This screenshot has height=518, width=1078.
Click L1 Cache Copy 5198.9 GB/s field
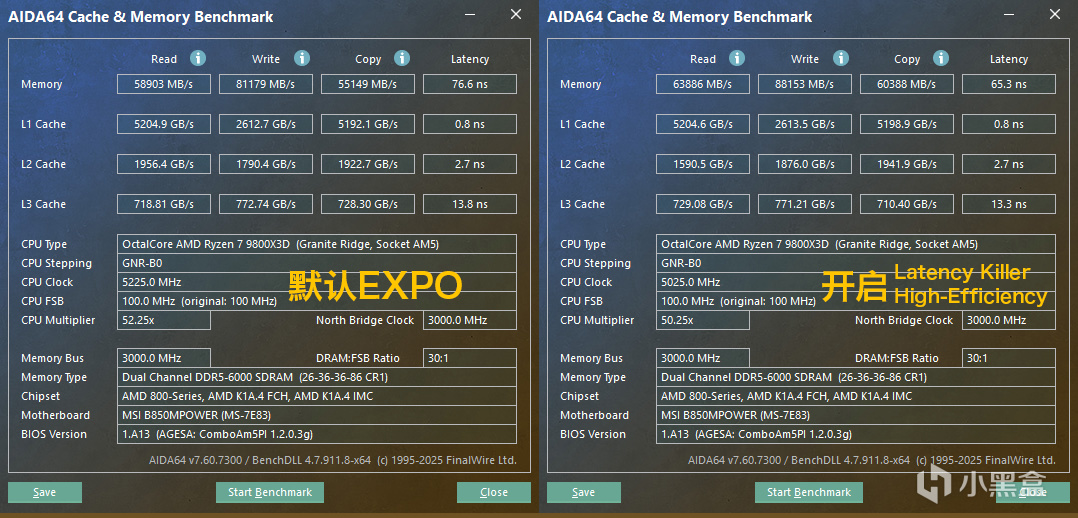907,124
